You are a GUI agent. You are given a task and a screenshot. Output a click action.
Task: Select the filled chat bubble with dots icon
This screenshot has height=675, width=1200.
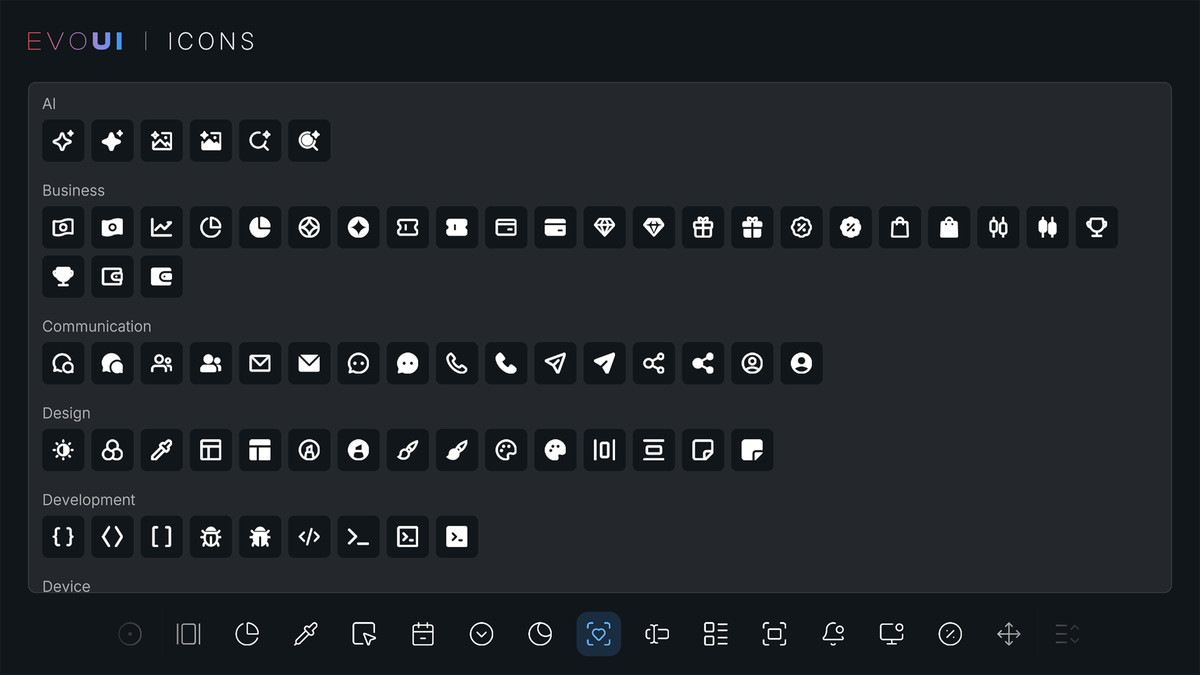[407, 364]
